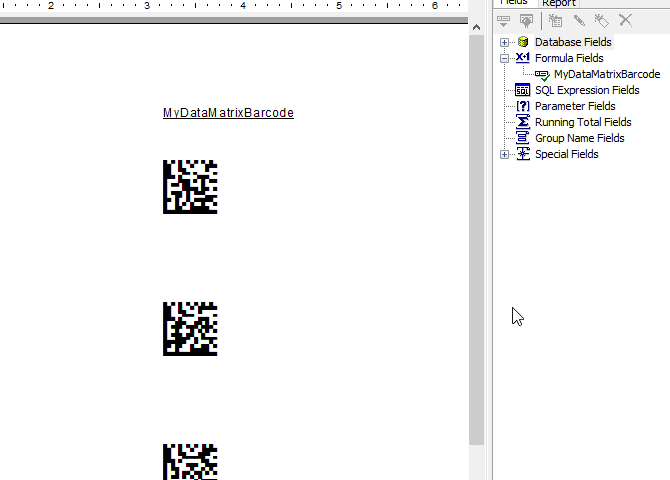Viewport: 670px width, 480px height.
Task: Click the Group Name Fields icon
Action: 523,138
